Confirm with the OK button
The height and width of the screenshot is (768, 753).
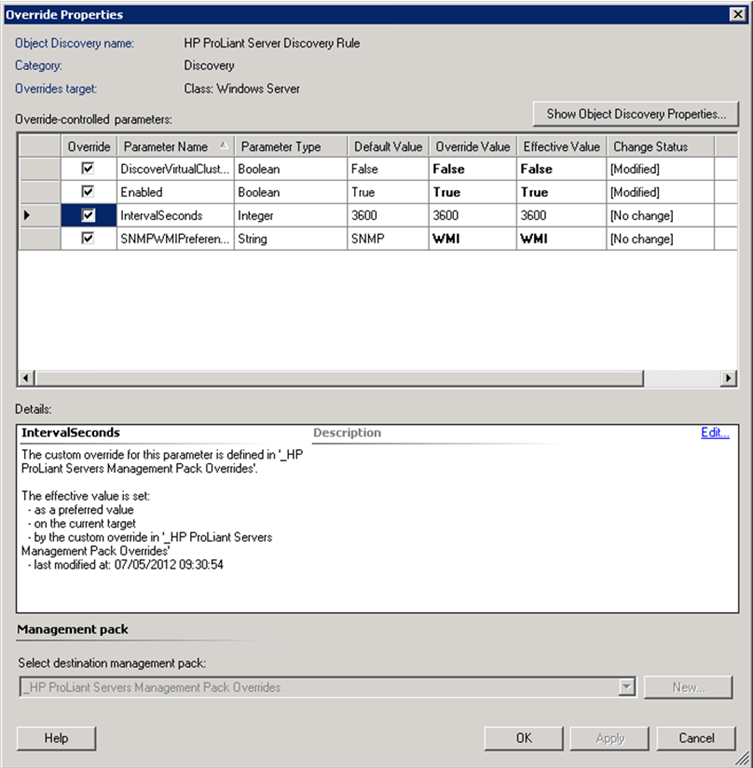(x=524, y=738)
